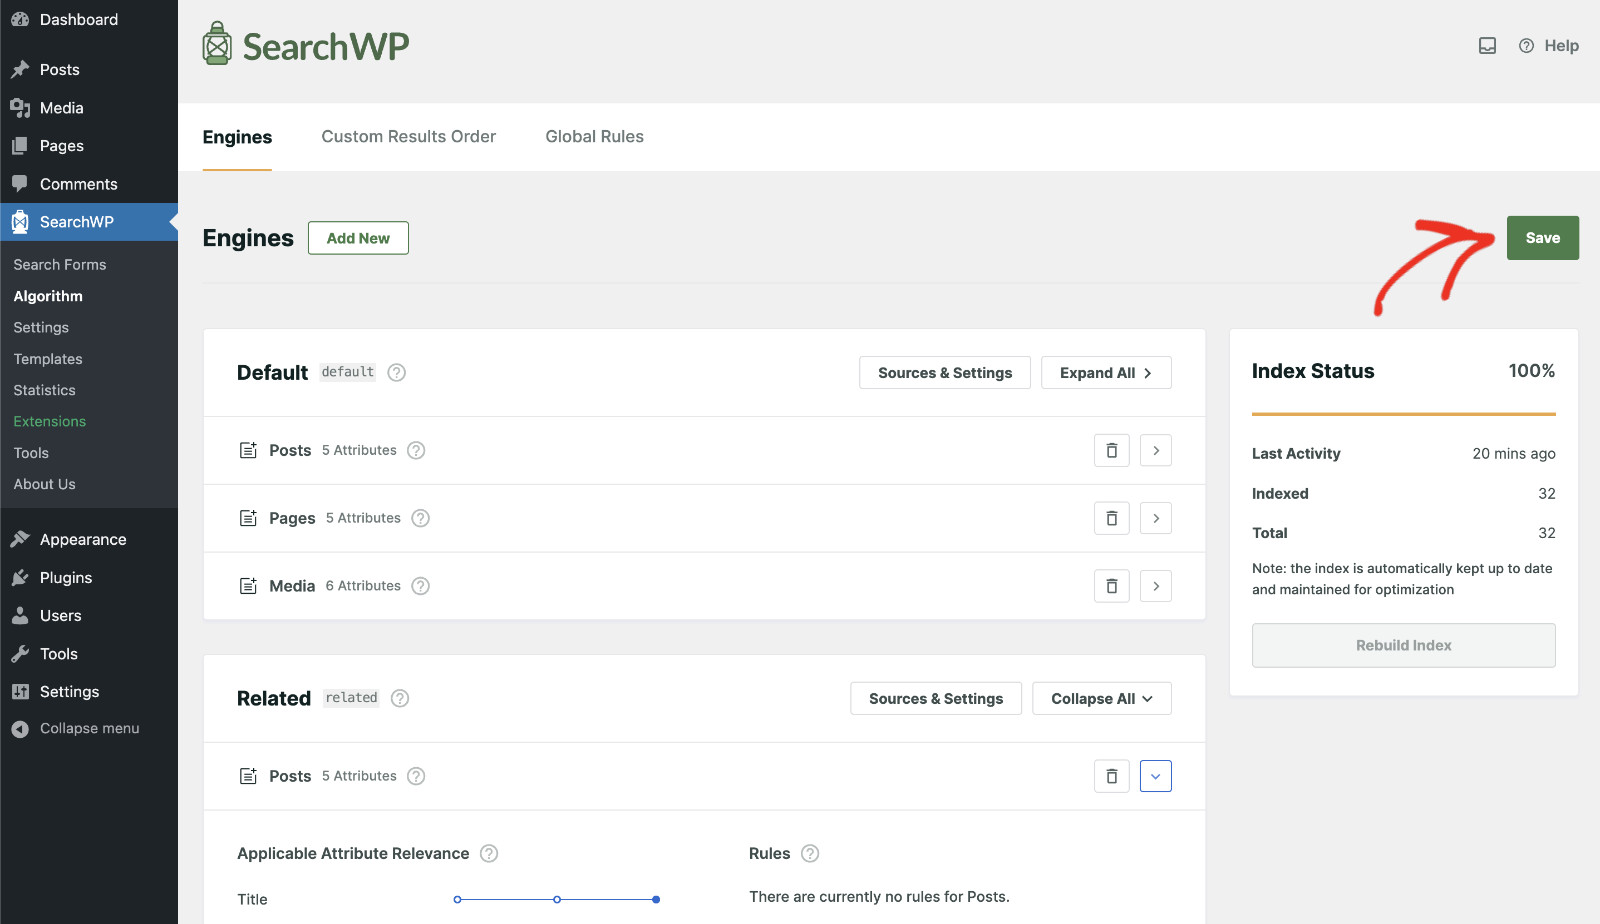Click Expand All for Default engine
Screen dimensions: 1600x924
(x=1106, y=373)
